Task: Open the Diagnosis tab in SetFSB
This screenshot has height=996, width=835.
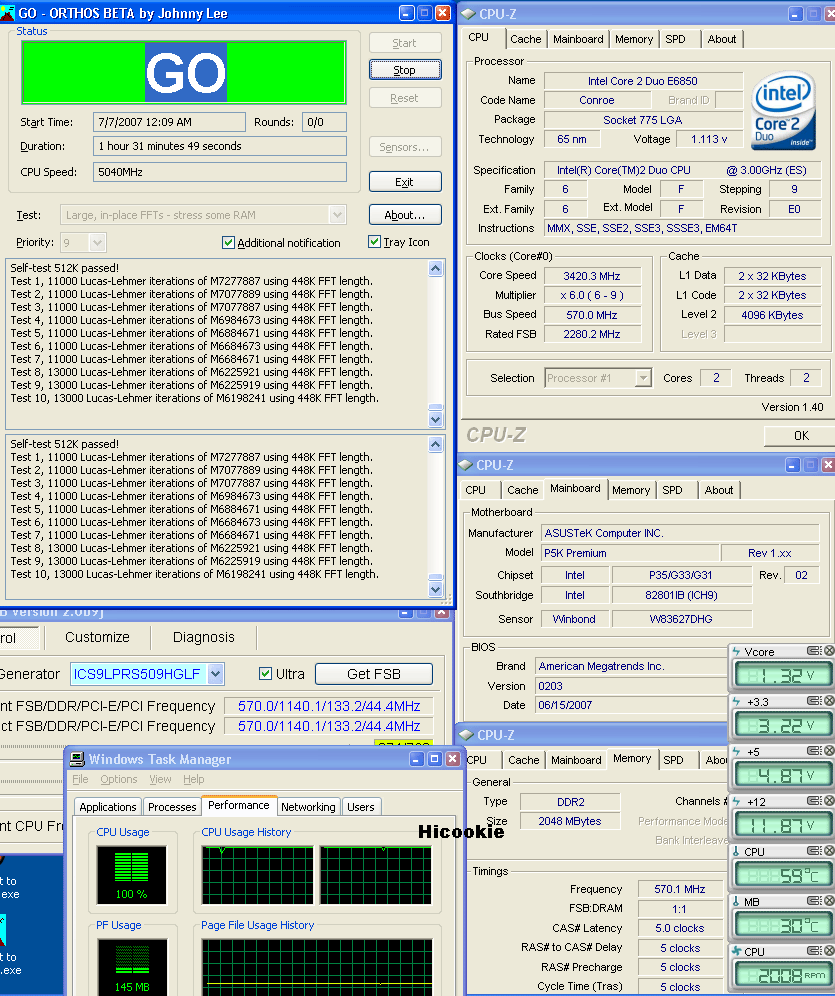Action: tap(203, 637)
